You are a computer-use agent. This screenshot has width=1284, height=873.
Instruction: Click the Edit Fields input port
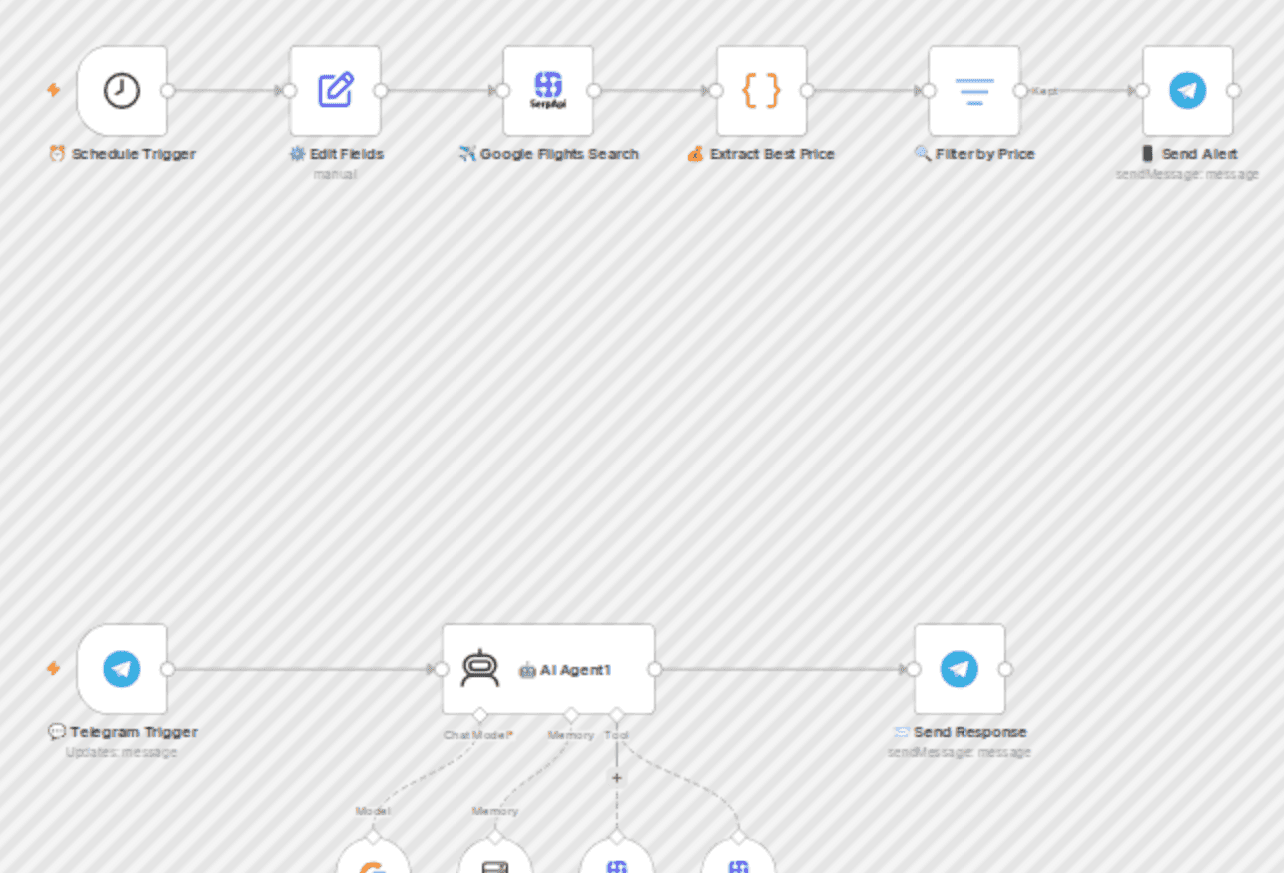click(x=290, y=91)
